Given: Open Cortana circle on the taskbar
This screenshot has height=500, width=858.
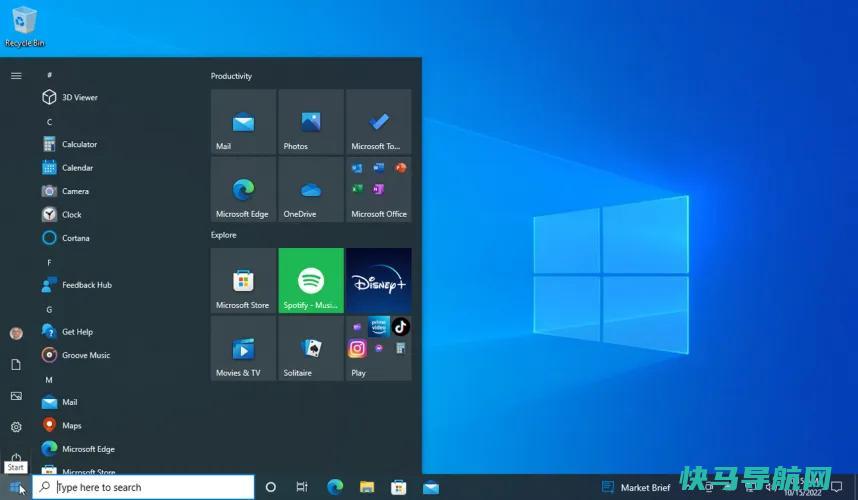Looking at the screenshot, I should [270, 487].
